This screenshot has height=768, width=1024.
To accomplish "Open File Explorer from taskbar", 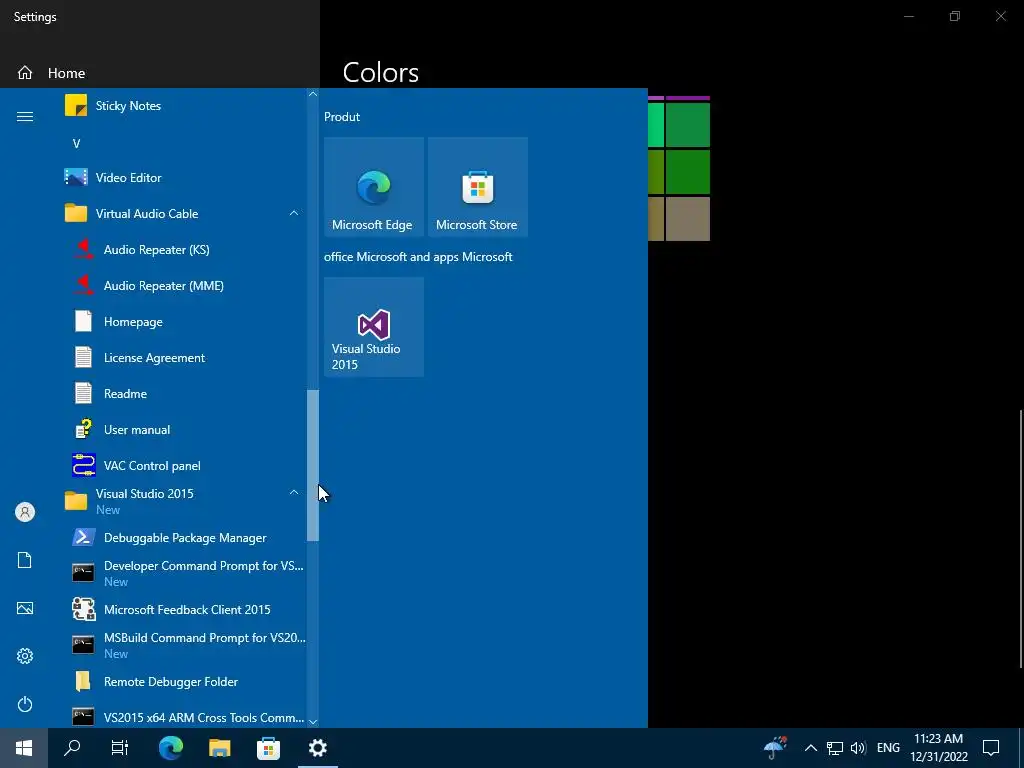I will coord(219,748).
